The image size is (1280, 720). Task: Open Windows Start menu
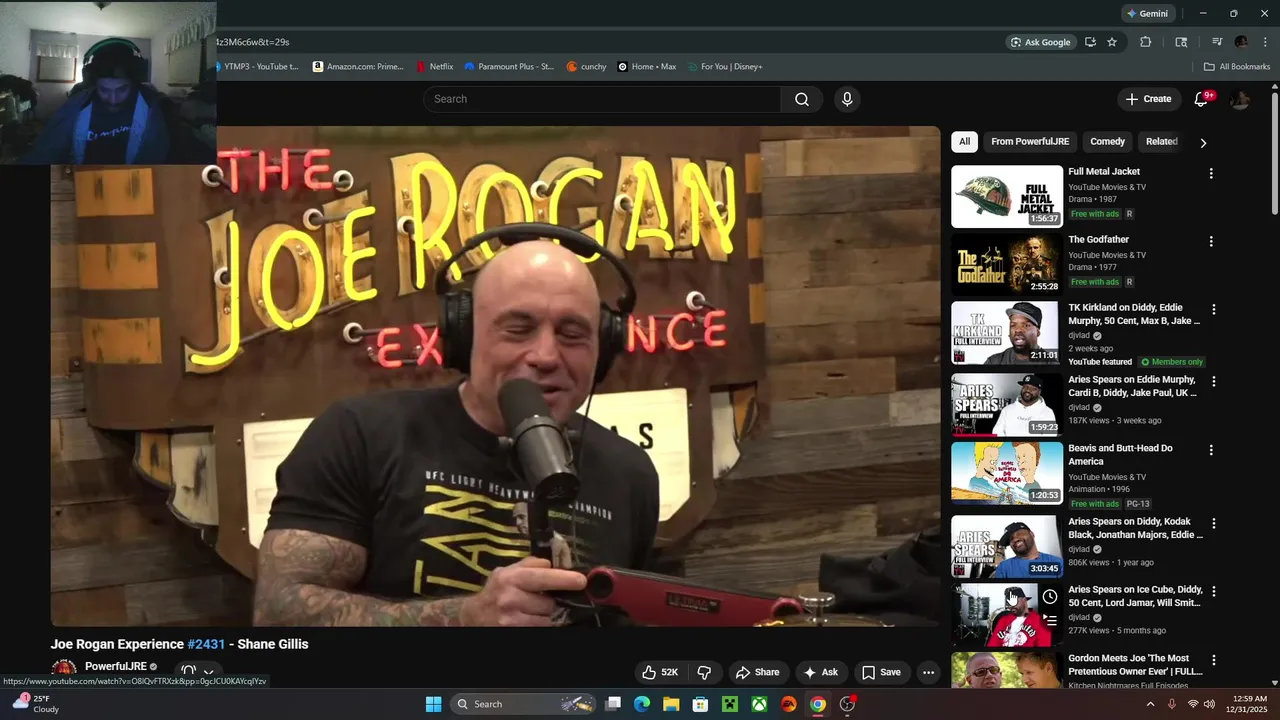pyautogui.click(x=433, y=704)
